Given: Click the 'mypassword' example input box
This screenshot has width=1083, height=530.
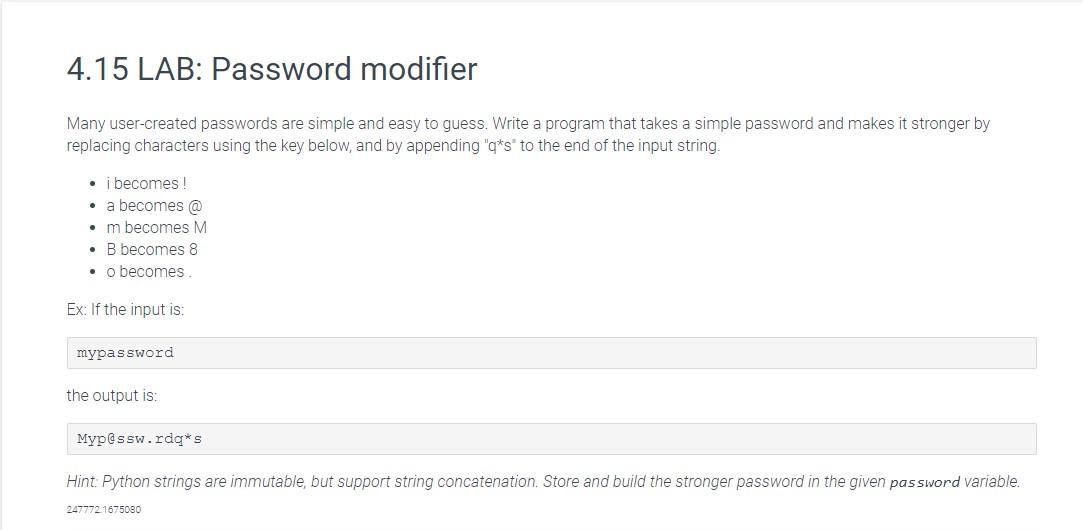Looking at the screenshot, I should tap(551, 353).
